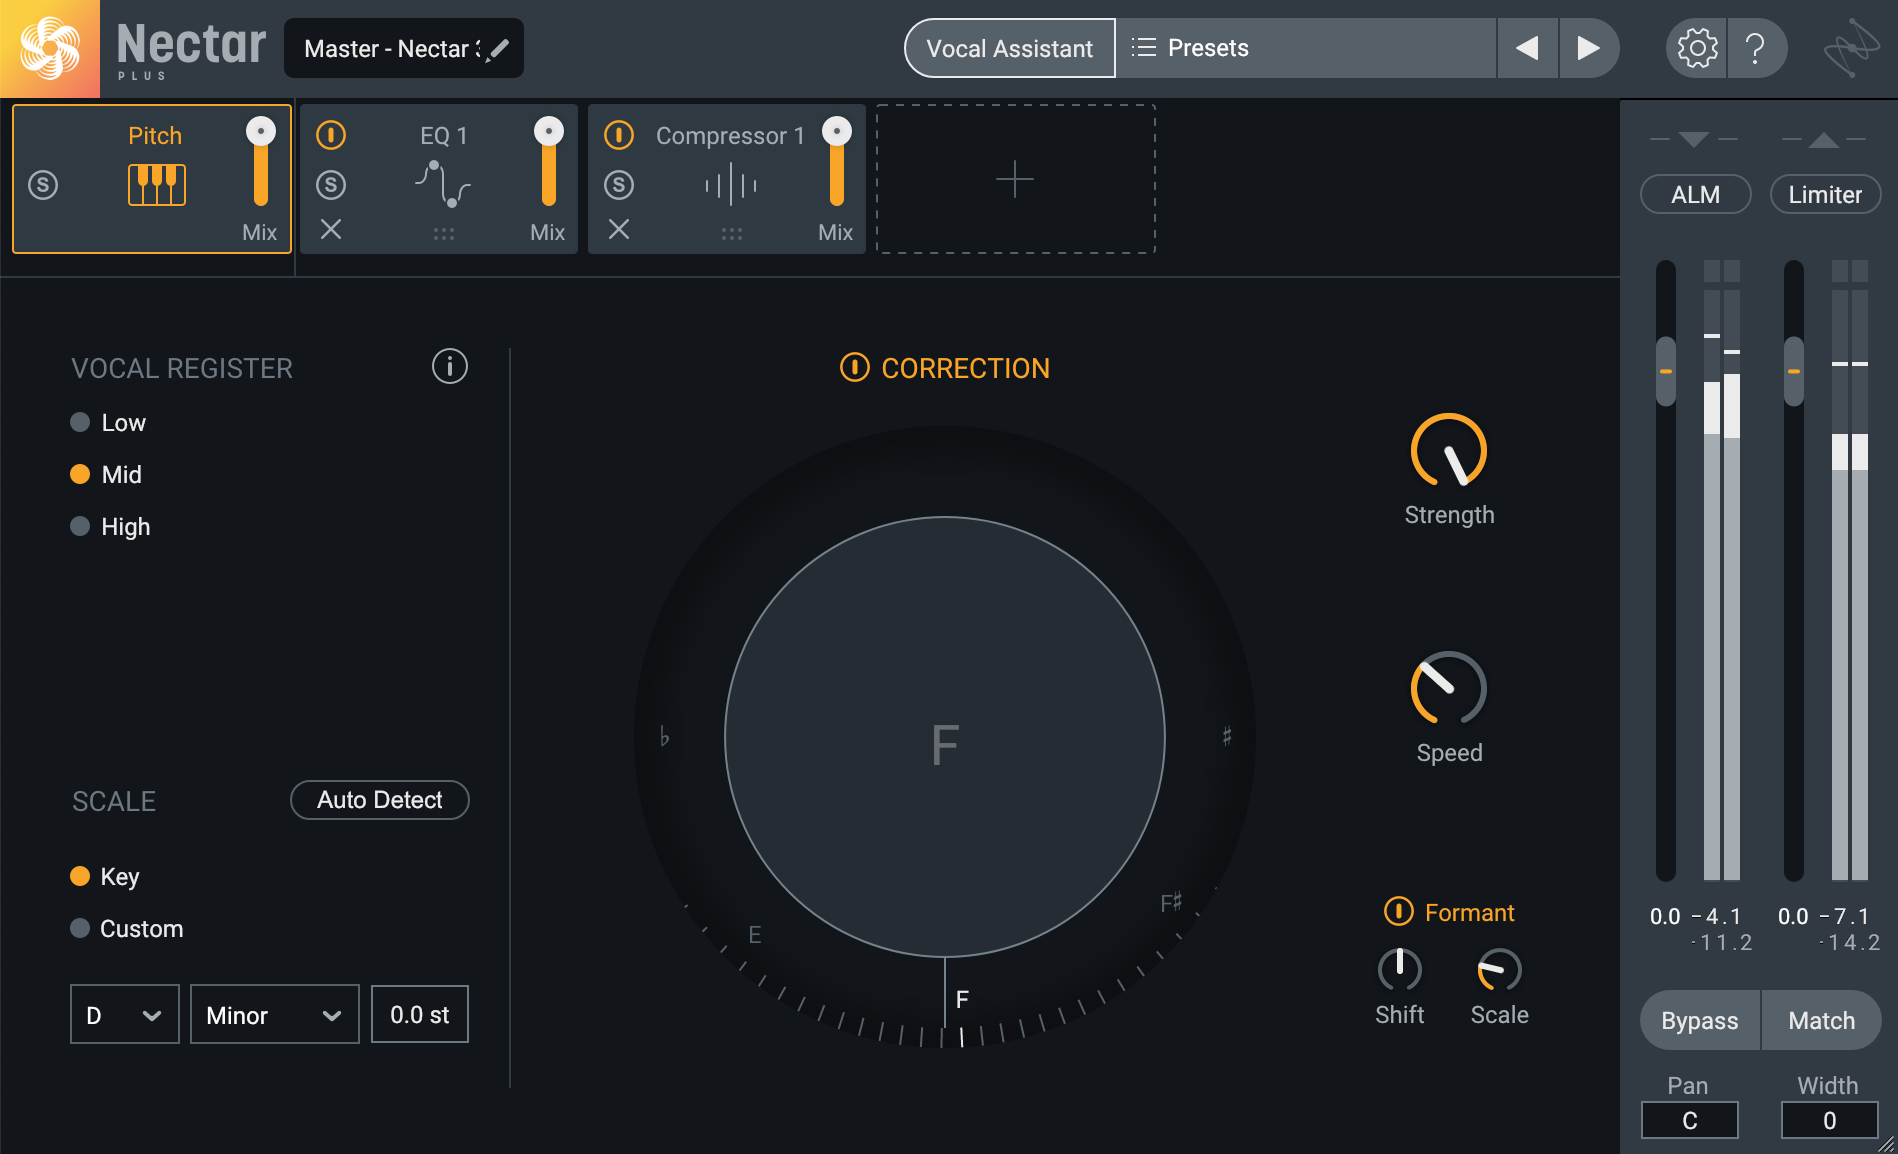Solo the Pitch module
The height and width of the screenshot is (1154, 1898).
[x=43, y=185]
